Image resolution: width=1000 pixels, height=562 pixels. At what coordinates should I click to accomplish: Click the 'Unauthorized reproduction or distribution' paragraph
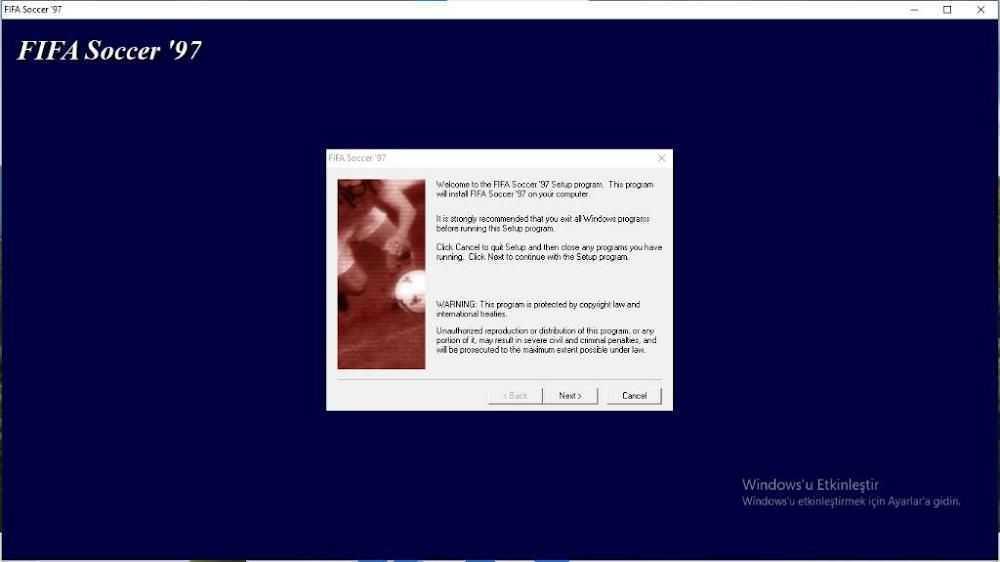546,341
